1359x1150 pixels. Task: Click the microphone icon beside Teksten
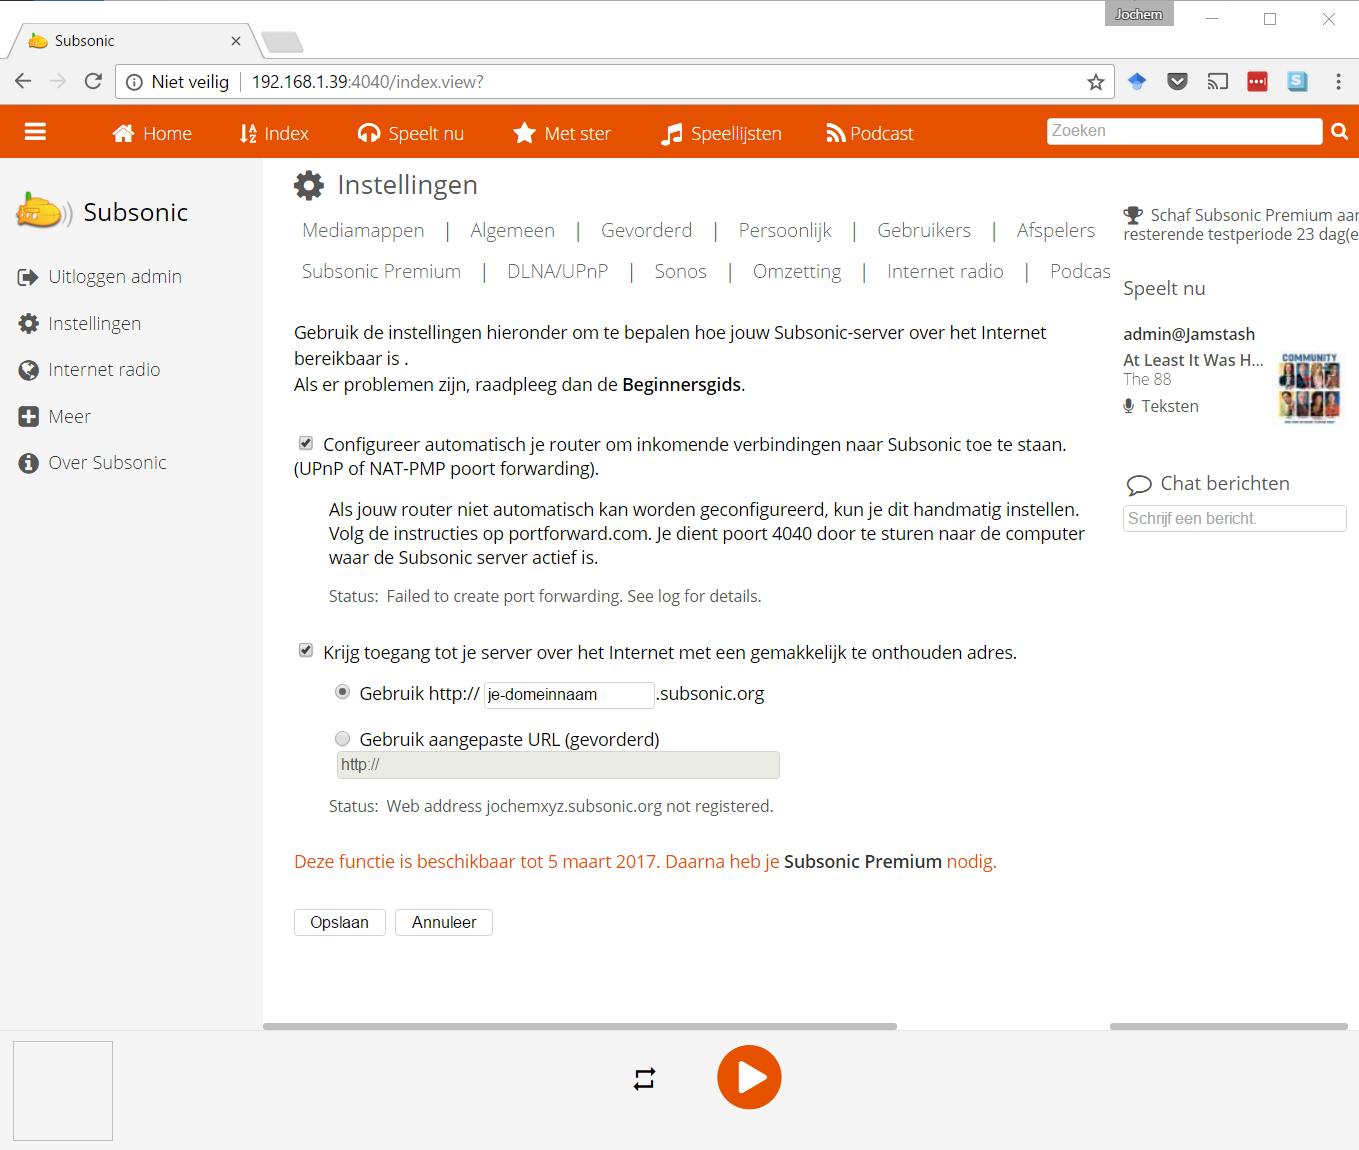1129,406
